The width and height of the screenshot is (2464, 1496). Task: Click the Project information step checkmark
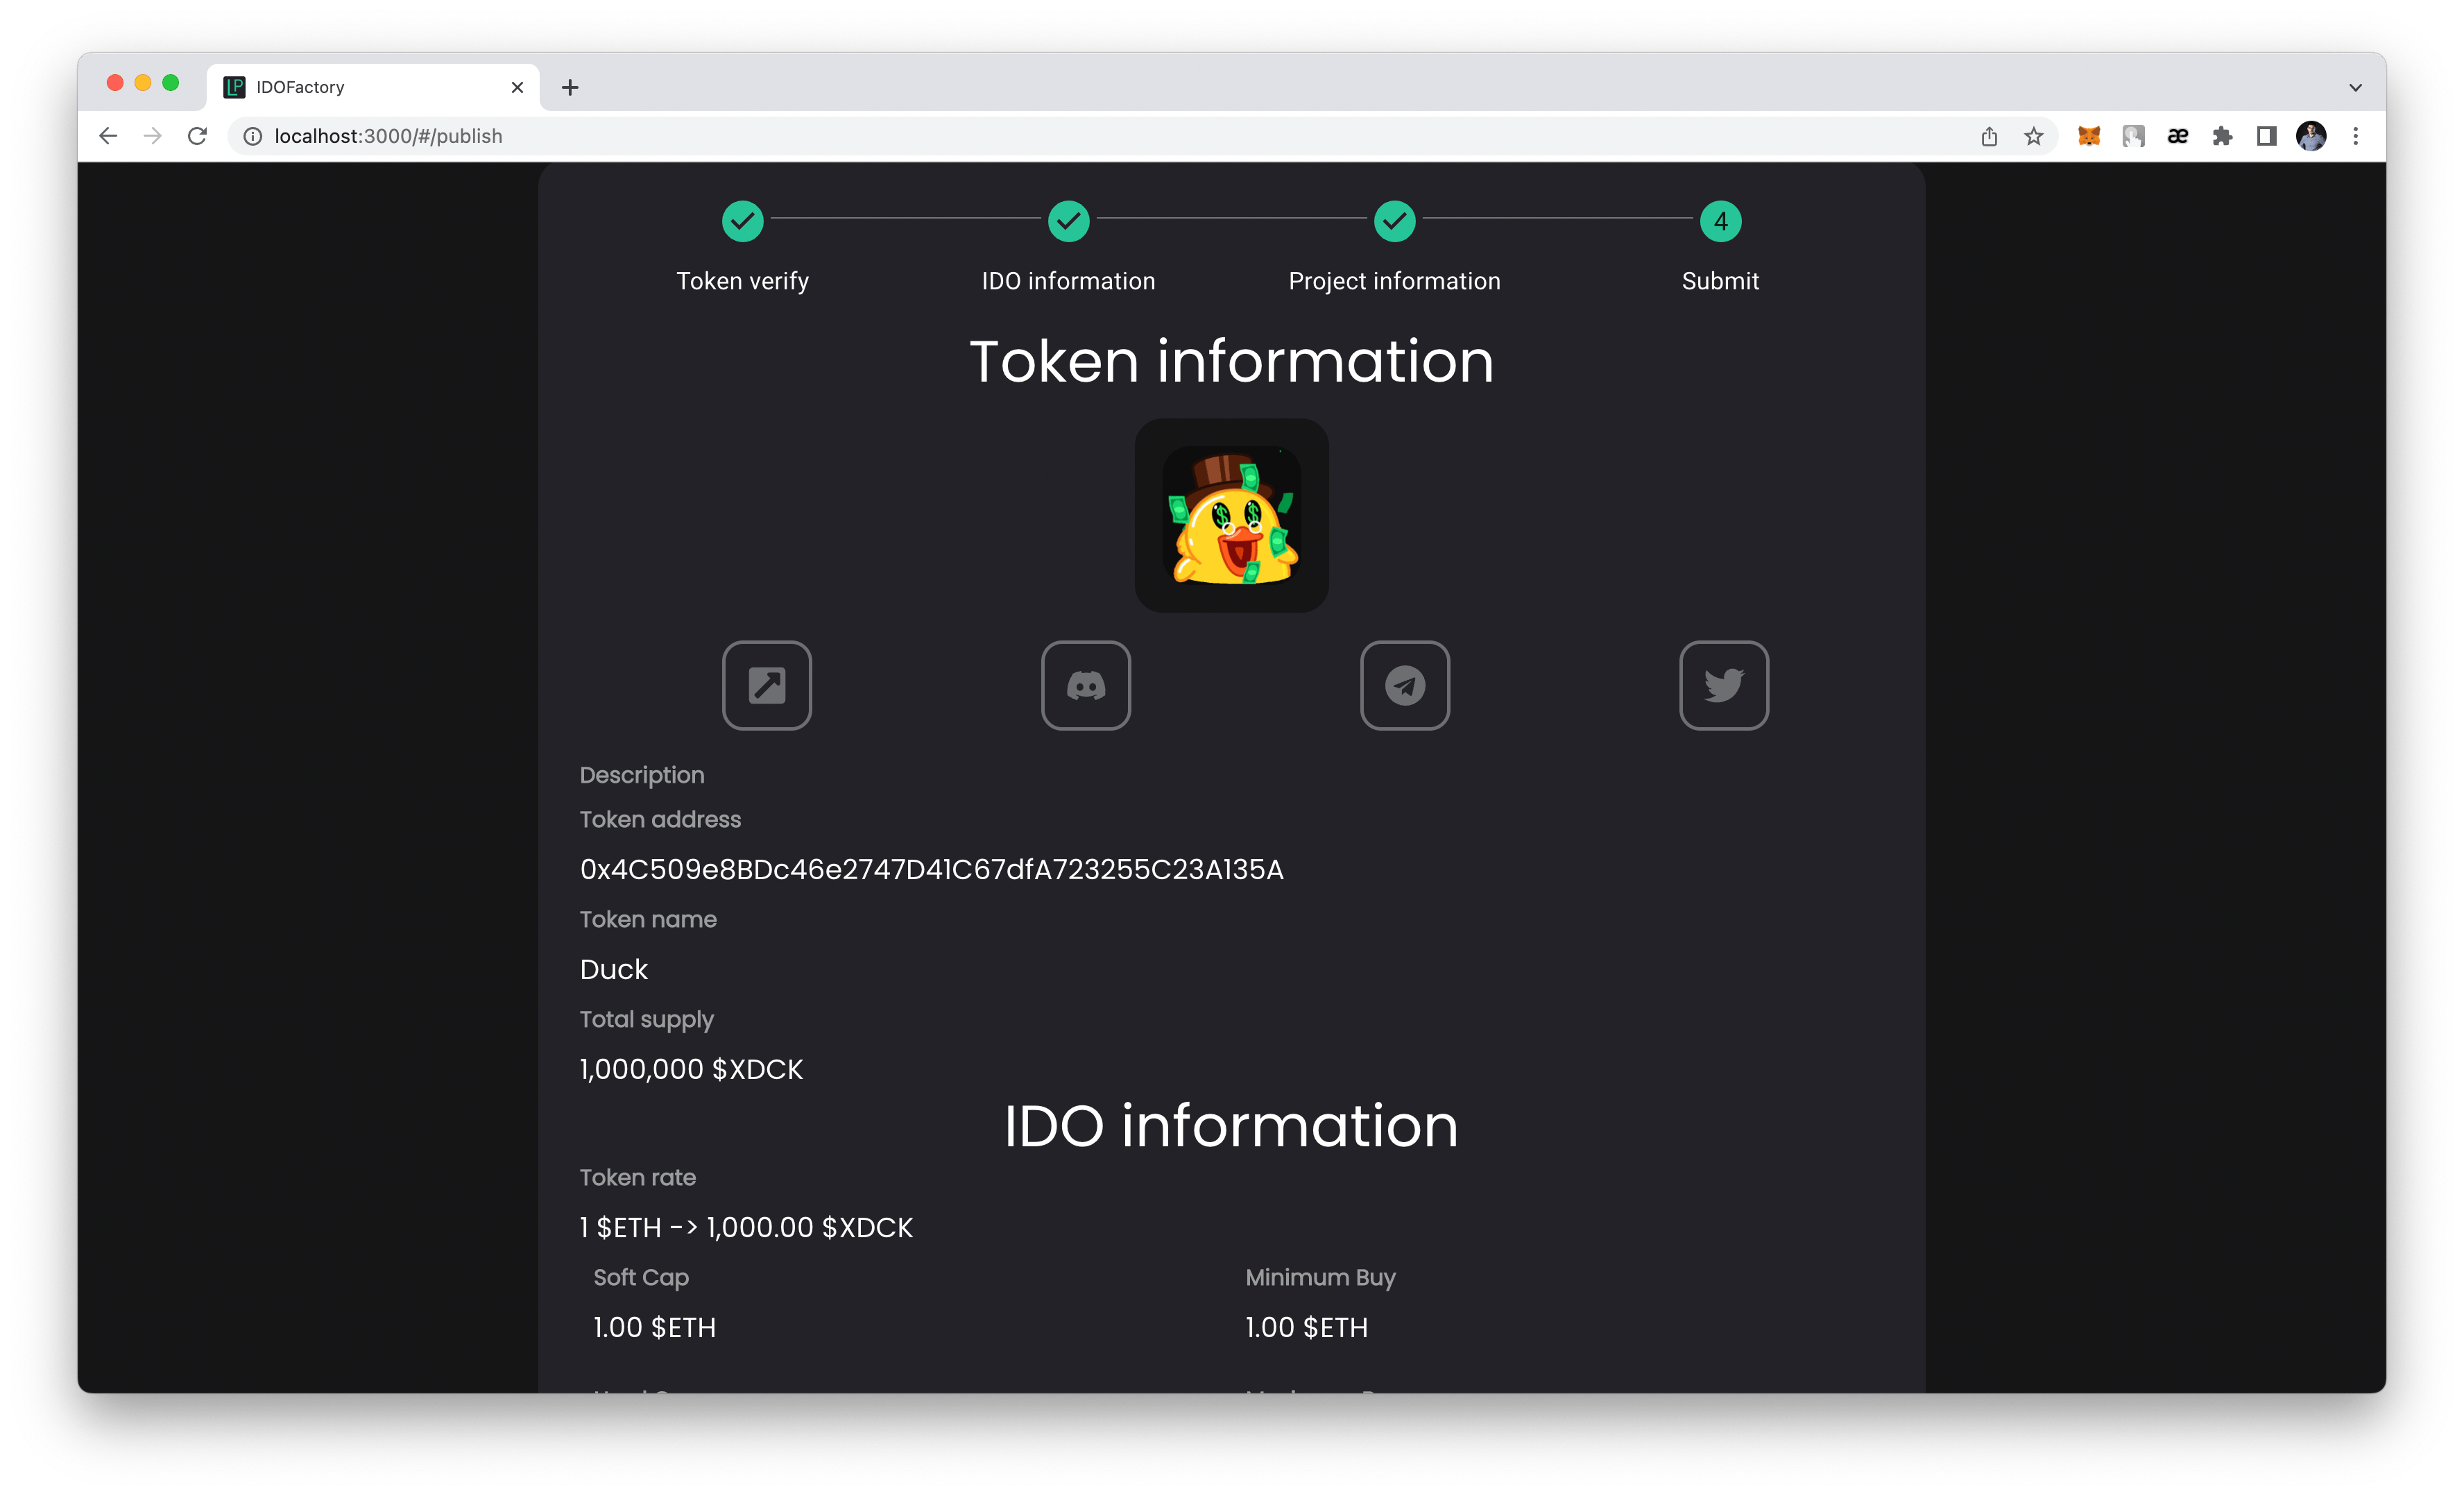click(x=1395, y=221)
